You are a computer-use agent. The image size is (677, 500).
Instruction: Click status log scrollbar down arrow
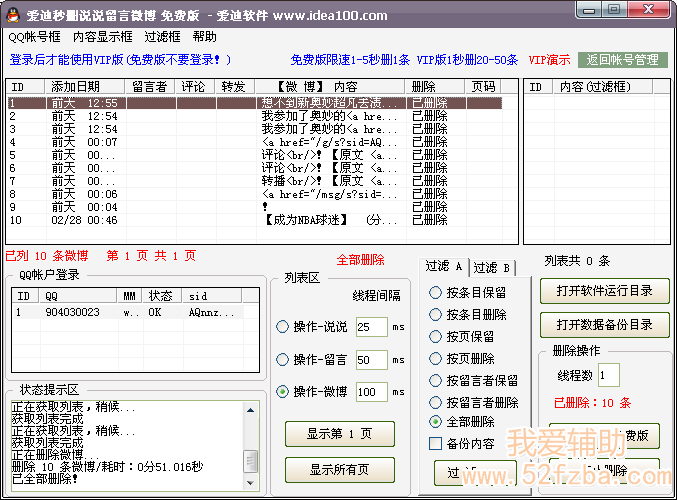(250, 483)
